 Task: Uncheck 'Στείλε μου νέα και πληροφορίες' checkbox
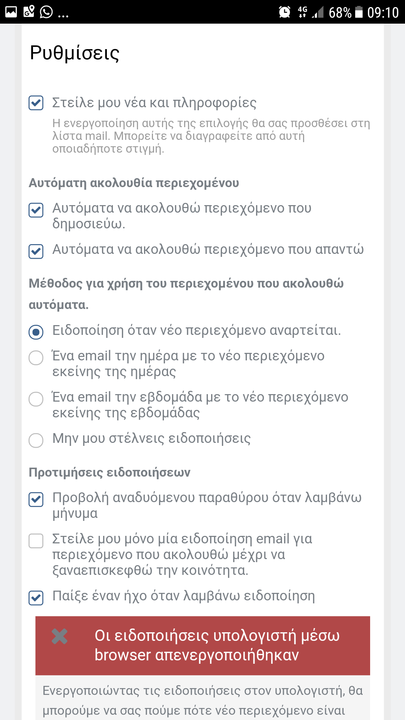coord(36,102)
